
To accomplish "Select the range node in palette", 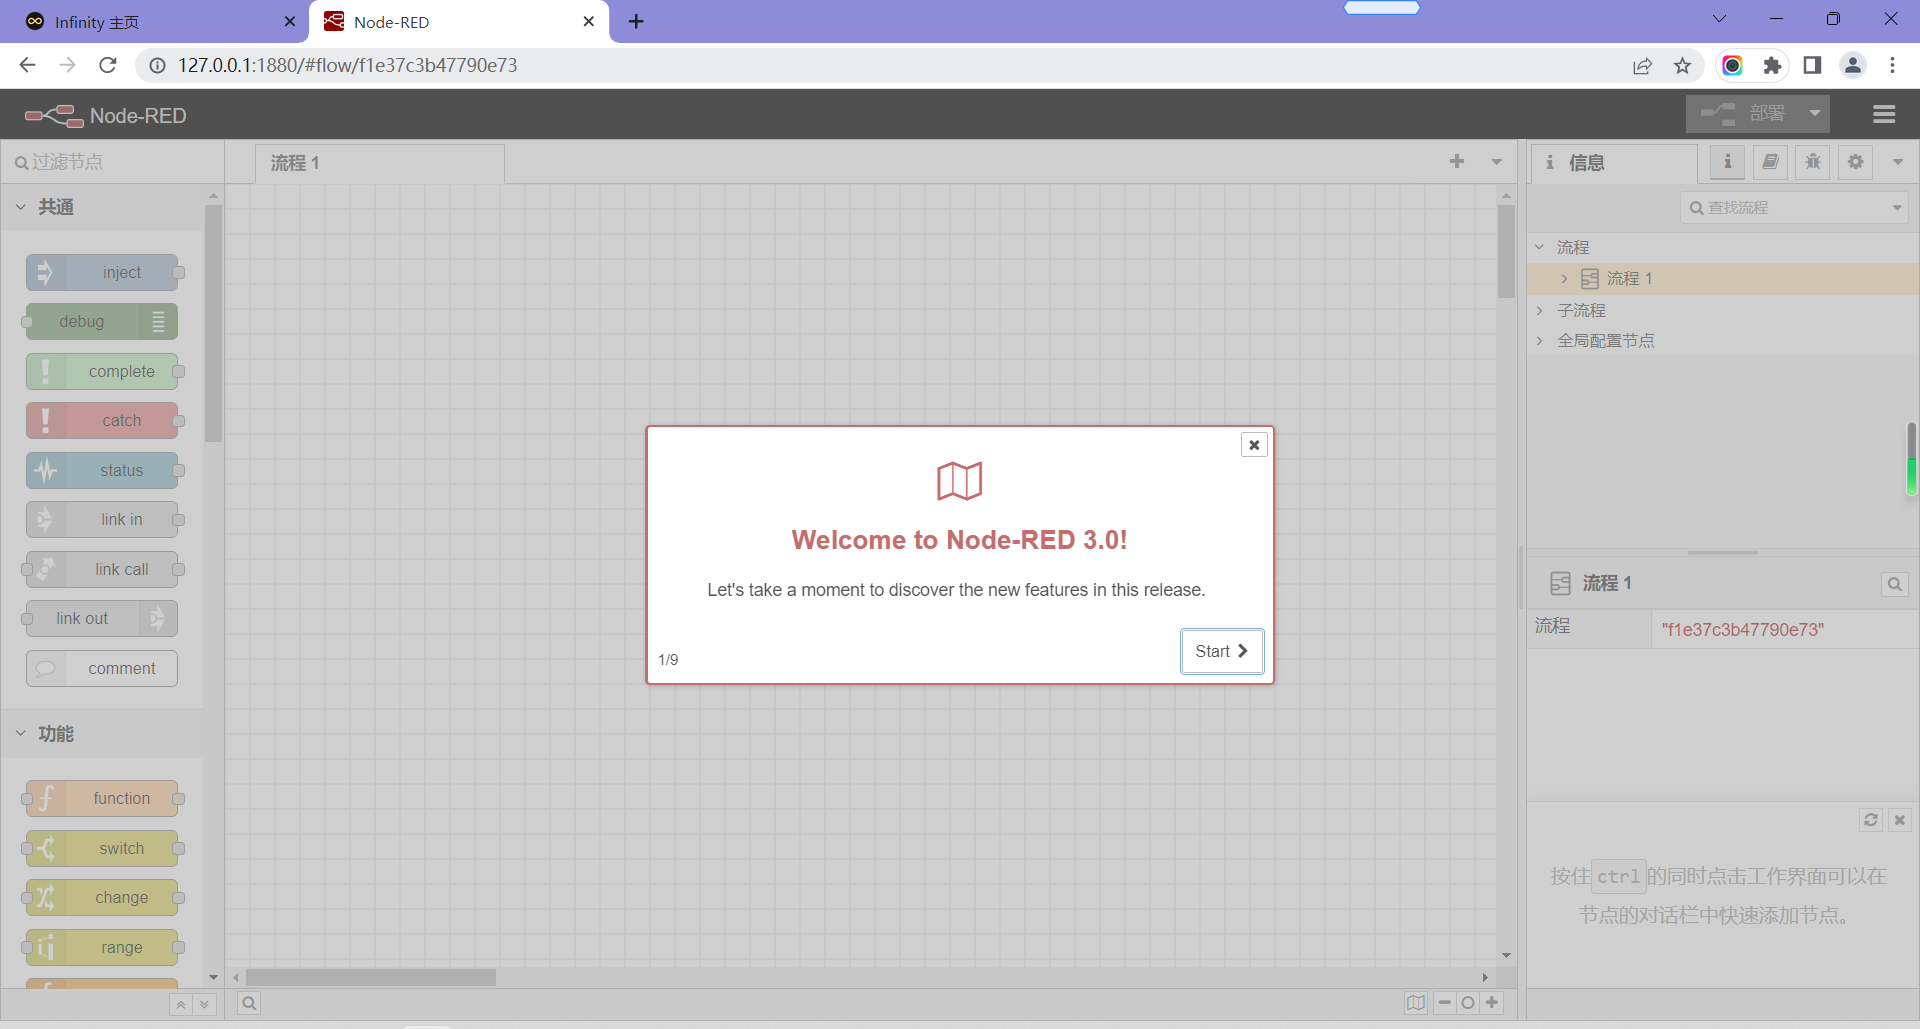I will (x=102, y=948).
